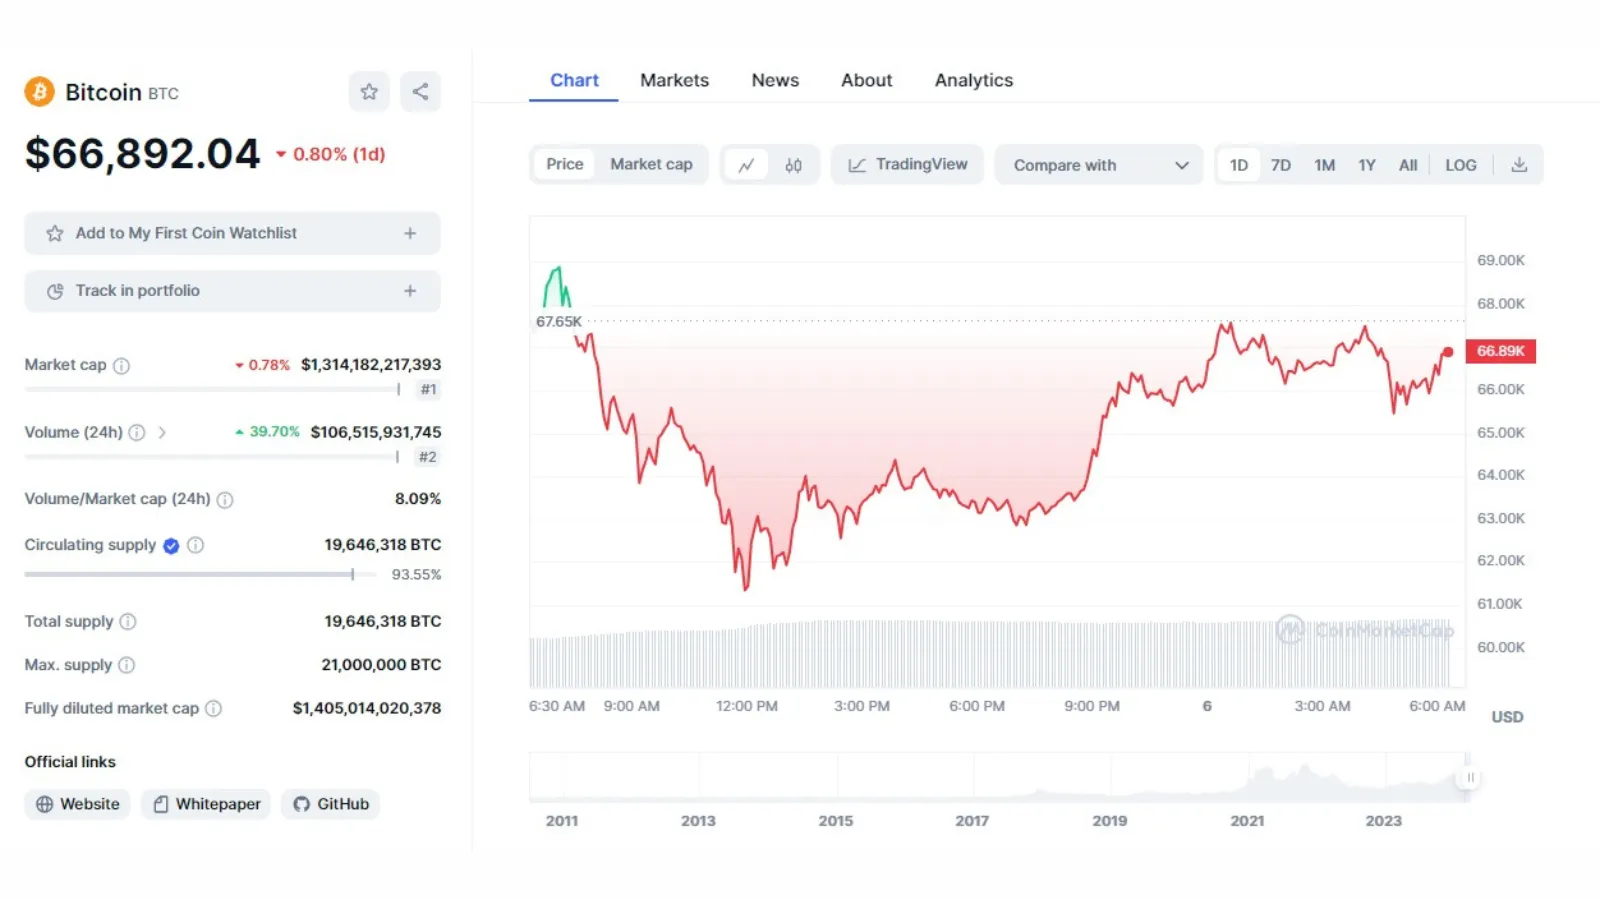1600x900 pixels.
Task: Click the info icon beside Circulating supply
Action: [x=196, y=545]
